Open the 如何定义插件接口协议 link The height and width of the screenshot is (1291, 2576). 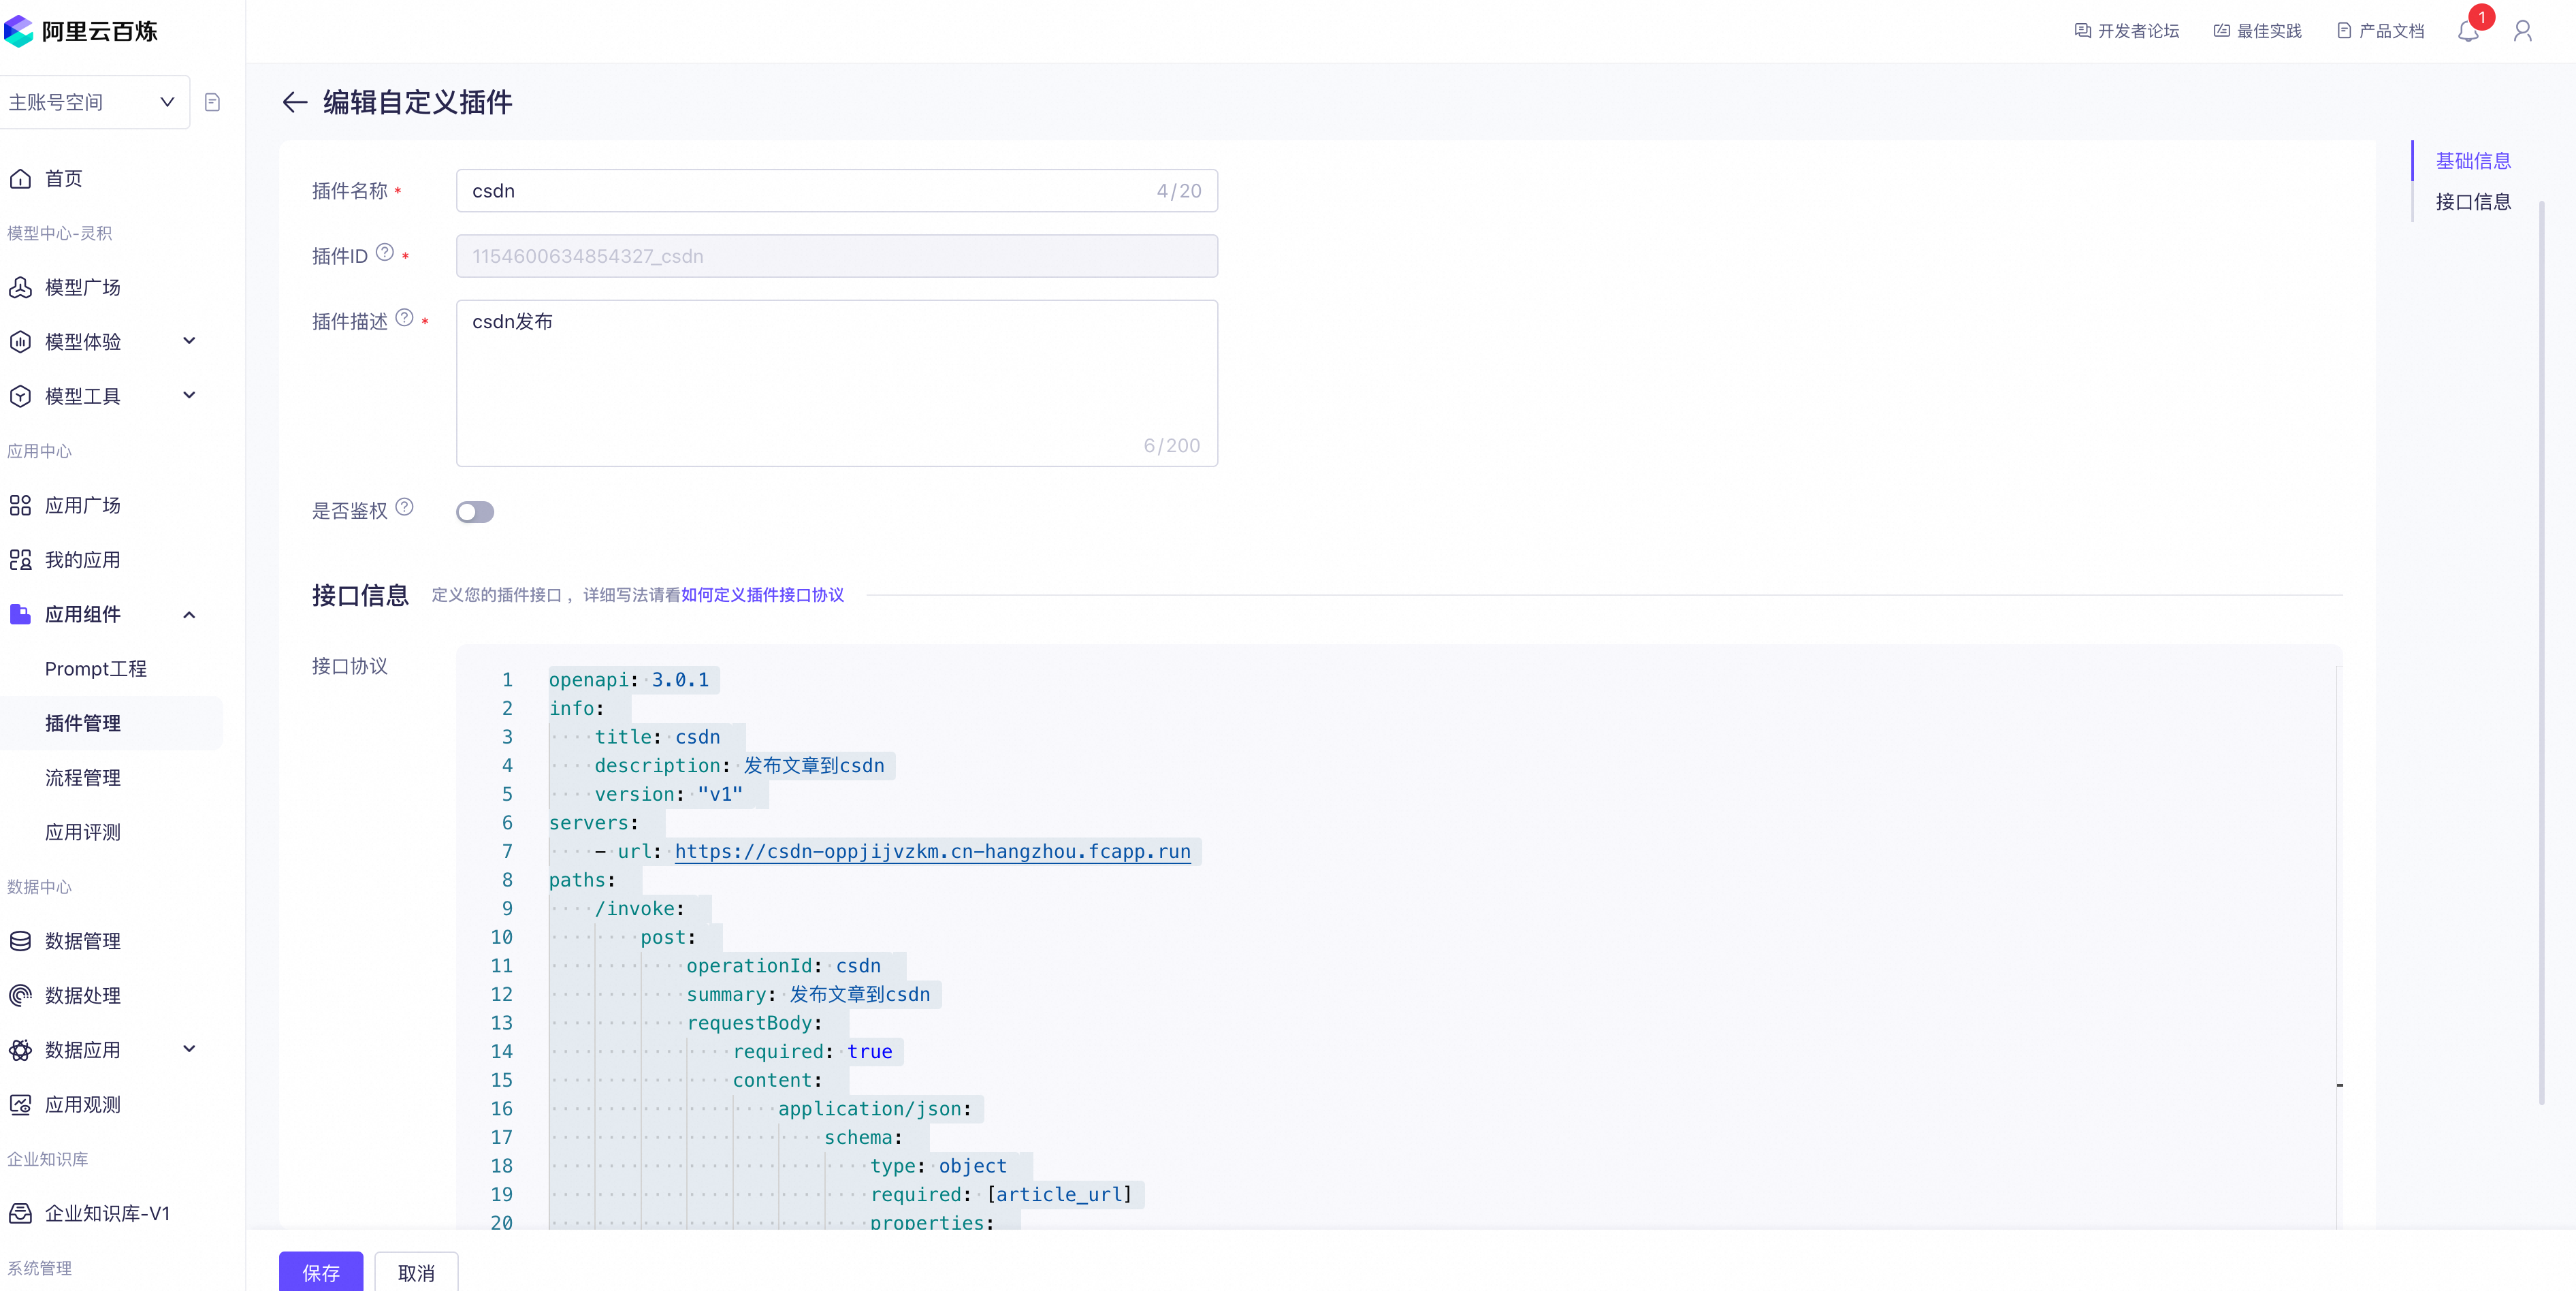pos(763,595)
